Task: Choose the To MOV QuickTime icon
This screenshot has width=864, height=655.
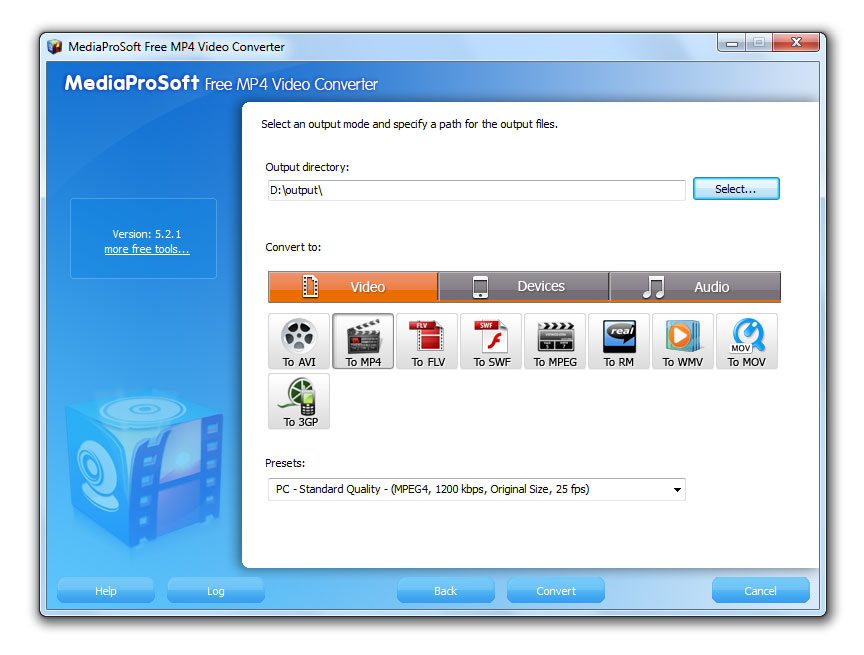Action: coord(747,341)
